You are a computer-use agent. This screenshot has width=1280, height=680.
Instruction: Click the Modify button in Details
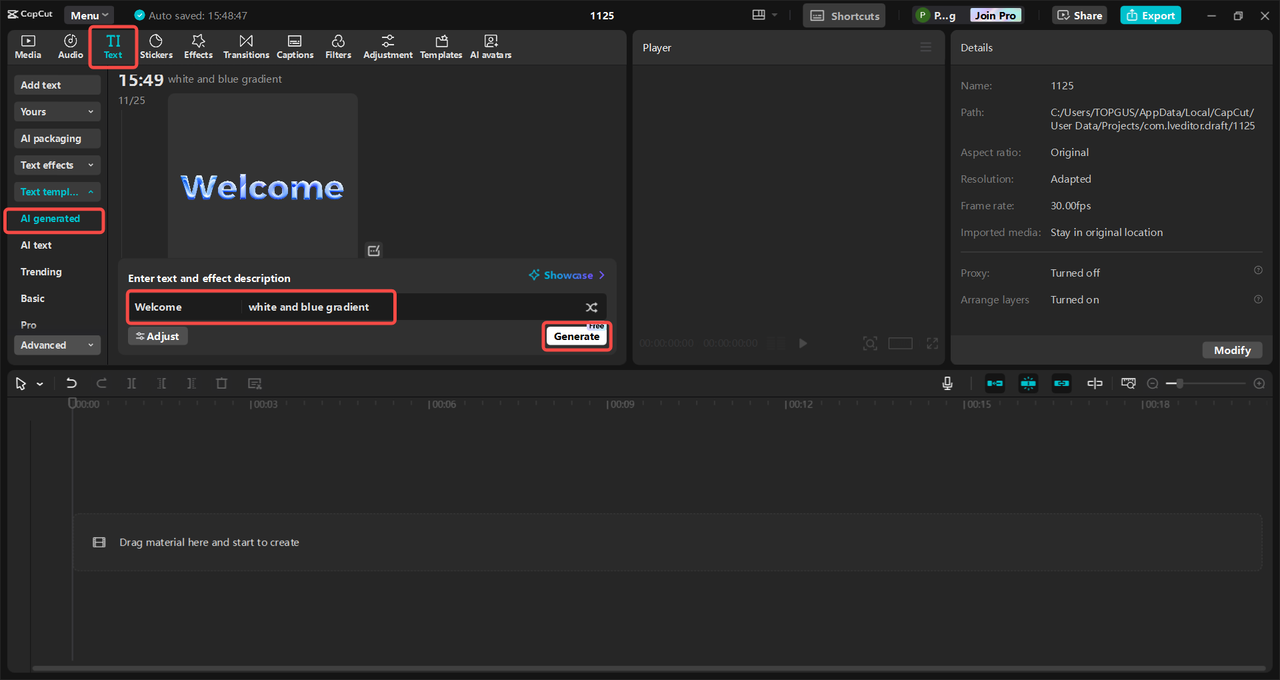1232,350
